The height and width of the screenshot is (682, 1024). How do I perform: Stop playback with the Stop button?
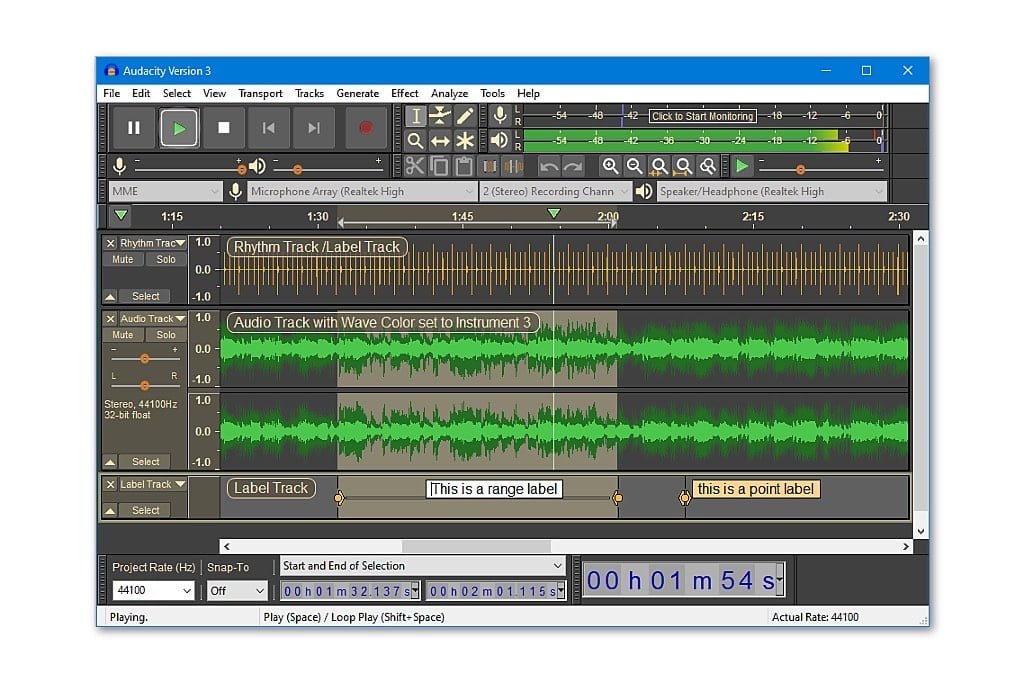coord(223,128)
